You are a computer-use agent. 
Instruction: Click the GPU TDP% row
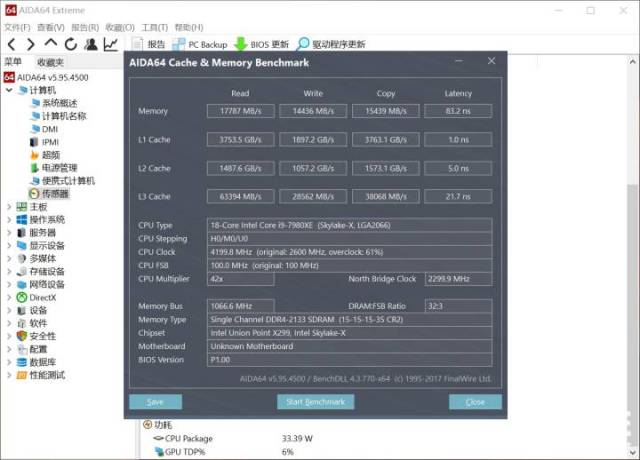[224, 452]
